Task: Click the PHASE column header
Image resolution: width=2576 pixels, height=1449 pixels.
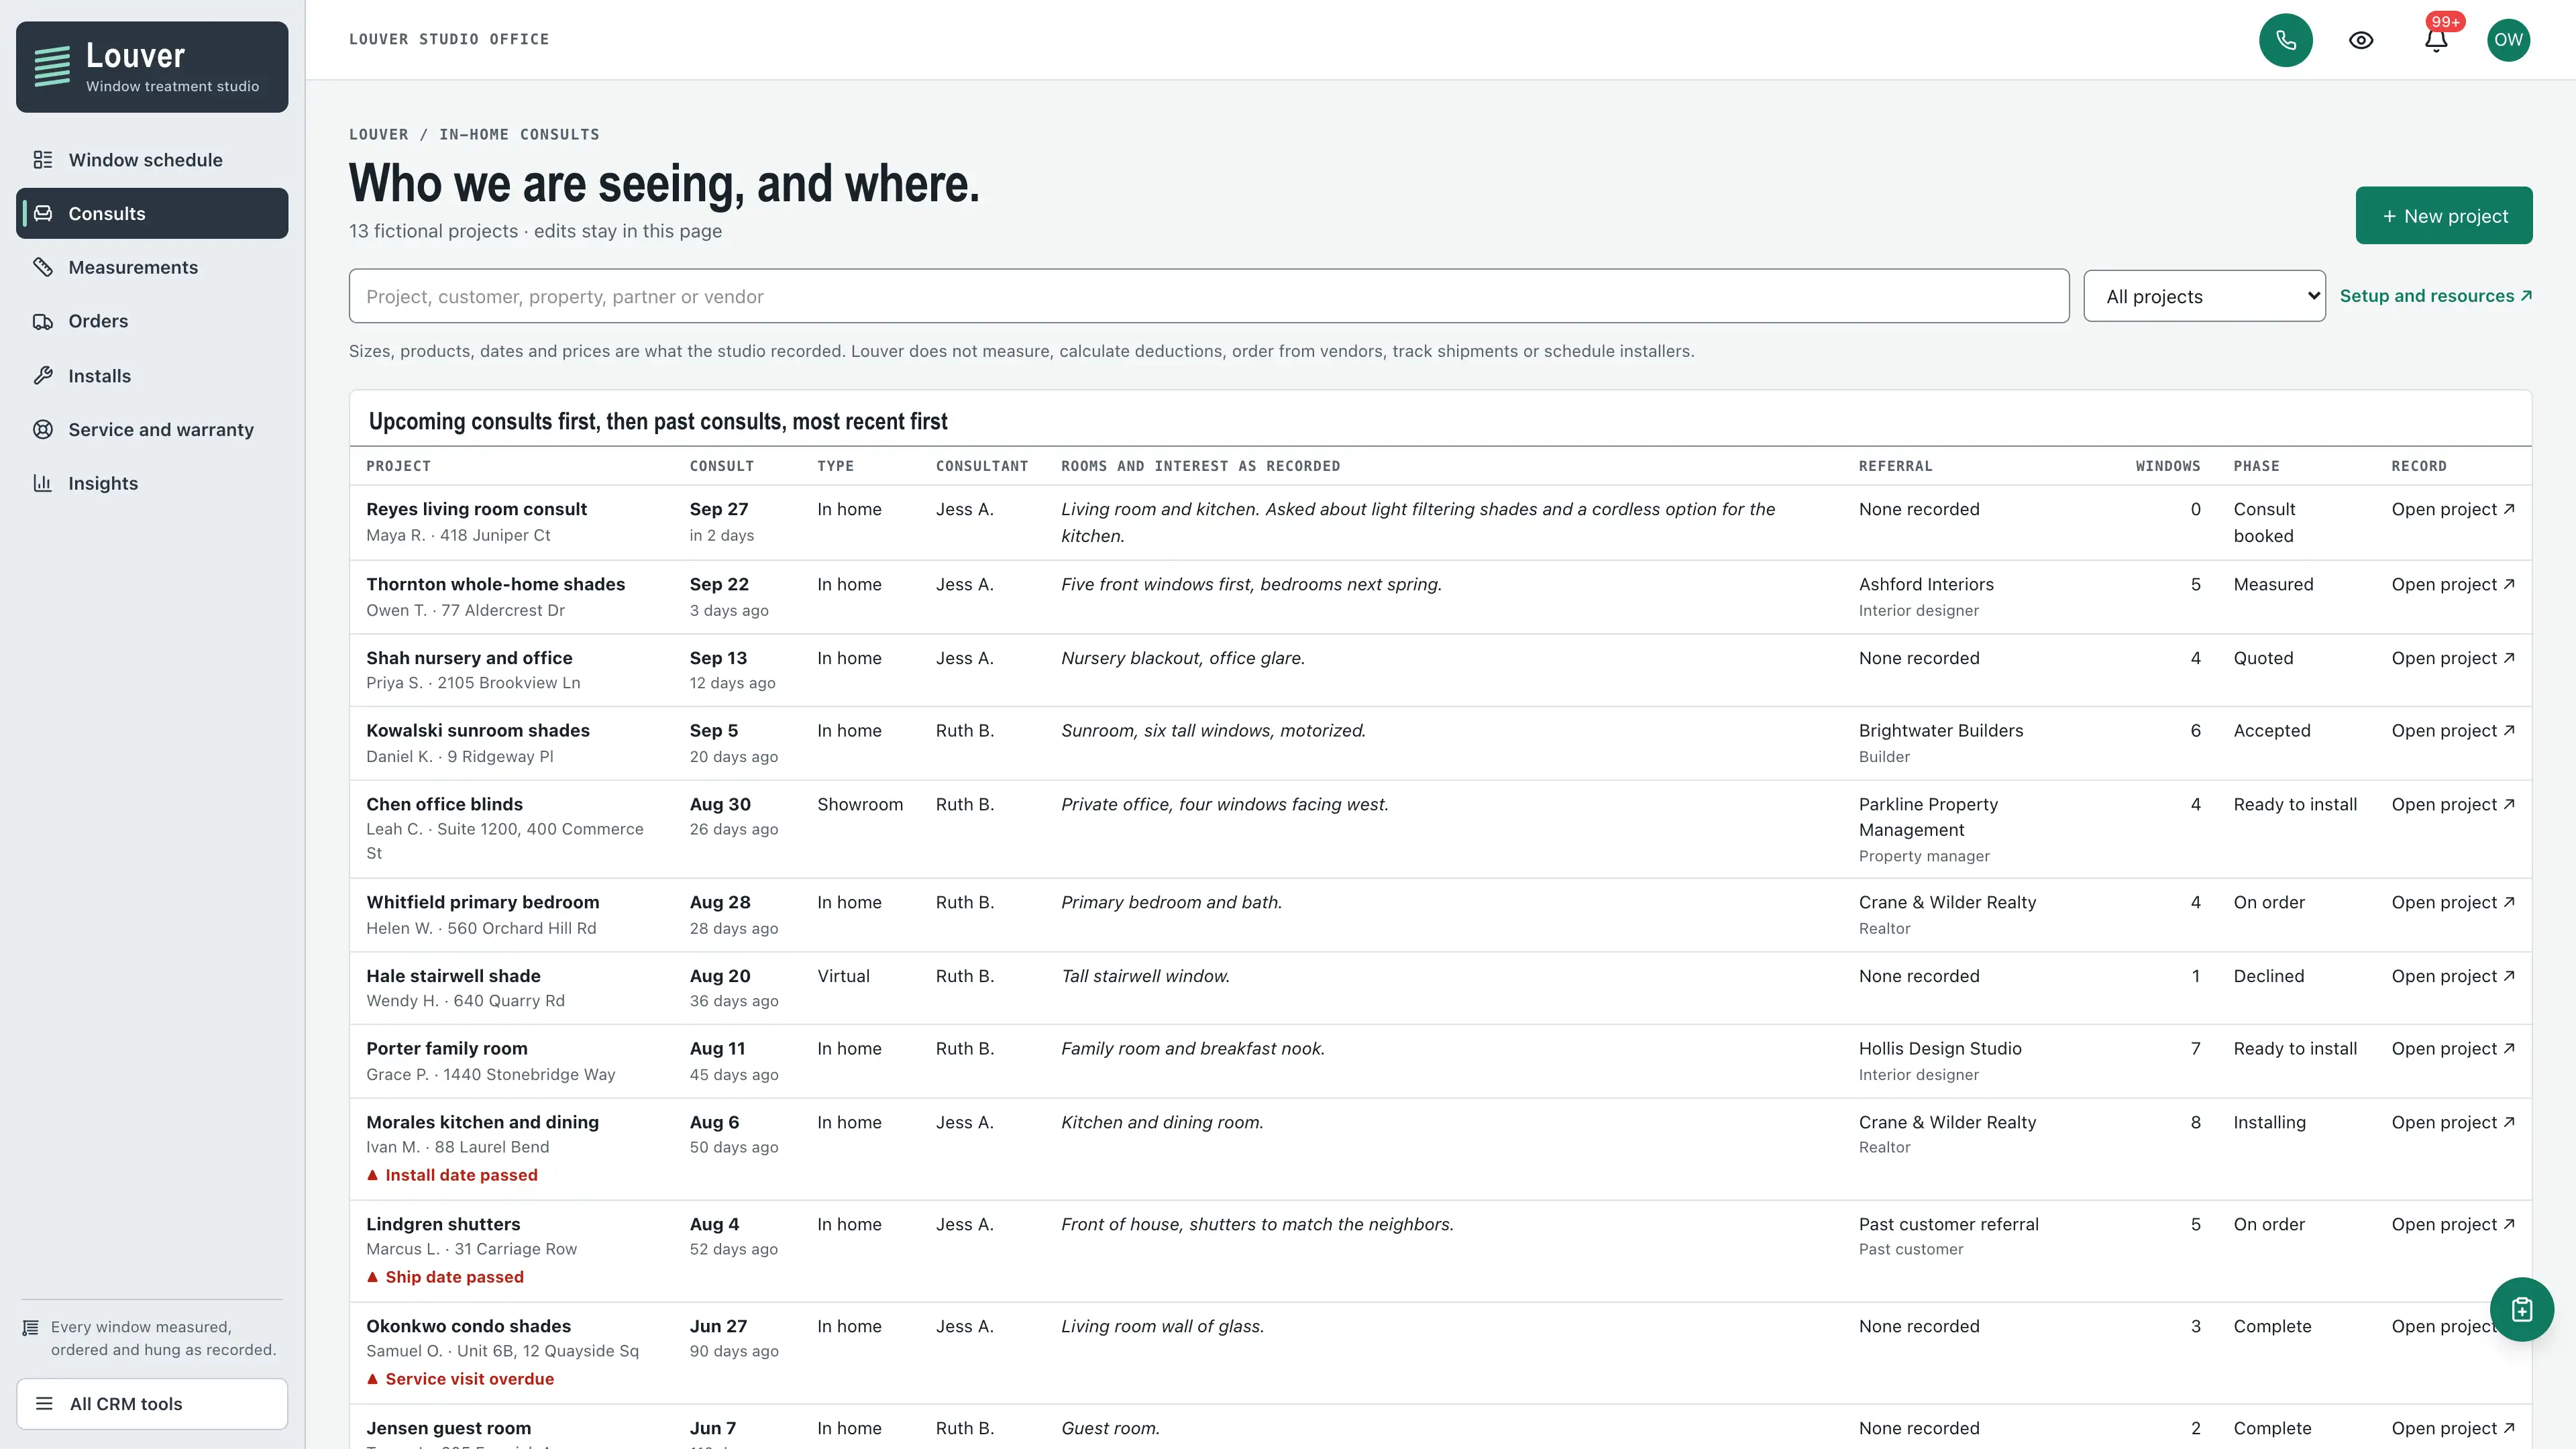Action: tap(2256, 466)
